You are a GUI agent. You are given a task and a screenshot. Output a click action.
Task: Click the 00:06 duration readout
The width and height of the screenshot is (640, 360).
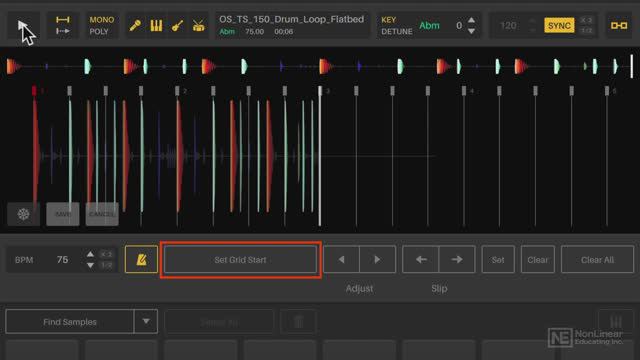point(284,31)
